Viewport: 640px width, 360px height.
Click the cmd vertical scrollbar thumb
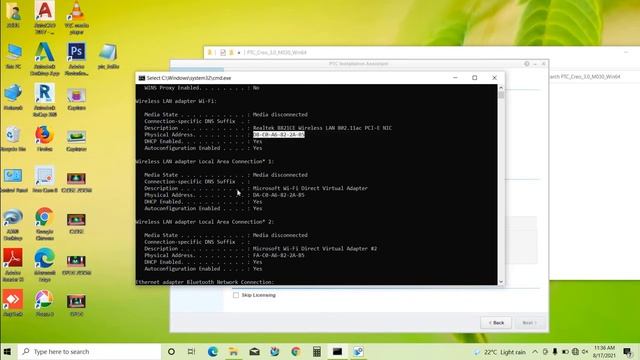click(x=501, y=95)
